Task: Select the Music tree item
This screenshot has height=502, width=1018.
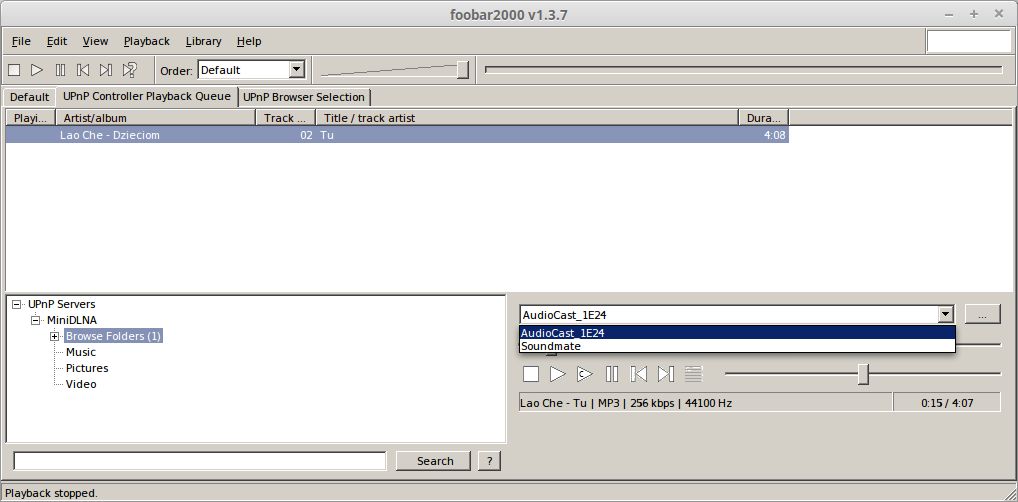Action: pyautogui.click(x=81, y=352)
